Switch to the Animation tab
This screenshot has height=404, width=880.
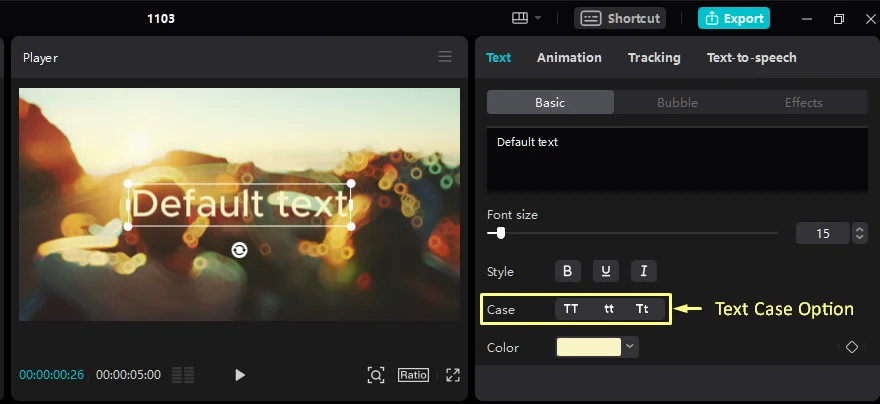click(x=569, y=58)
